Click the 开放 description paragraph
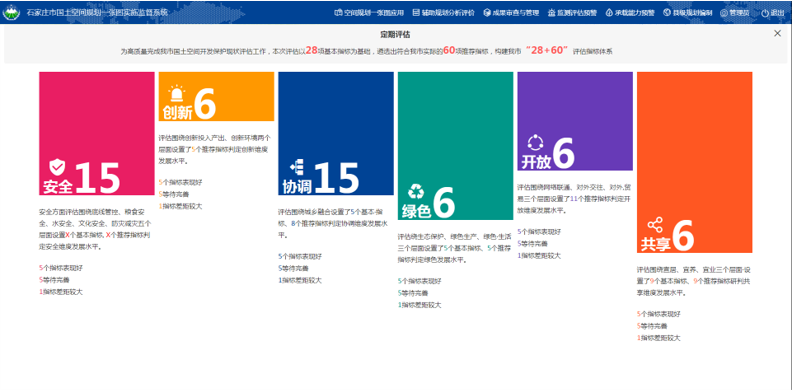This screenshot has height=390, width=792. pyautogui.click(x=574, y=199)
